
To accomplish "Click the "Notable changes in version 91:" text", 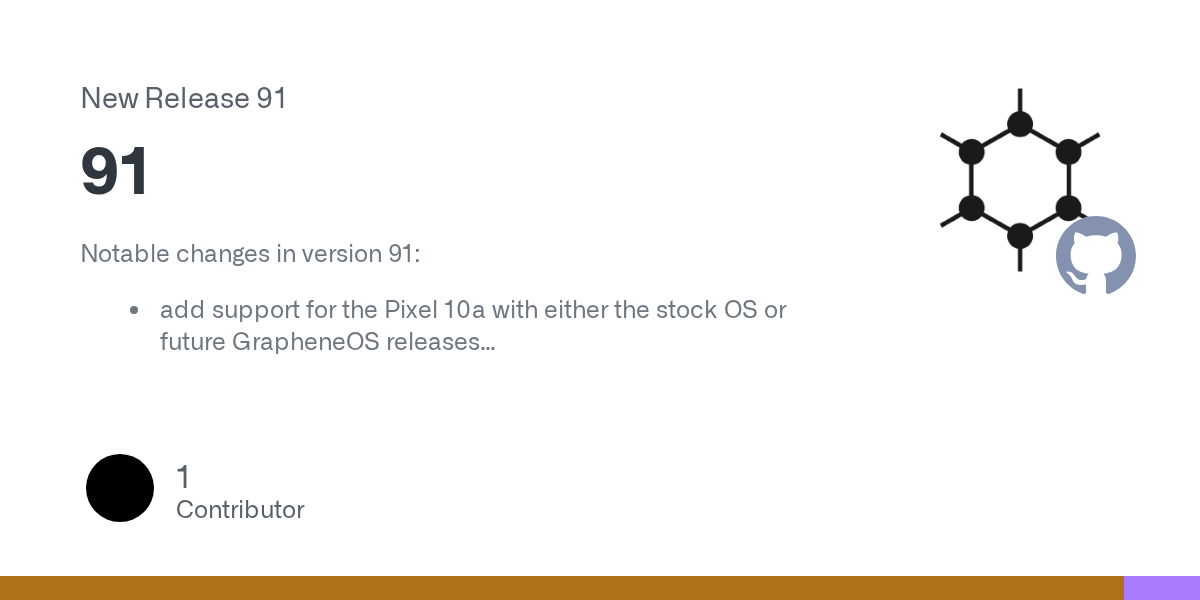I will click(x=250, y=254).
